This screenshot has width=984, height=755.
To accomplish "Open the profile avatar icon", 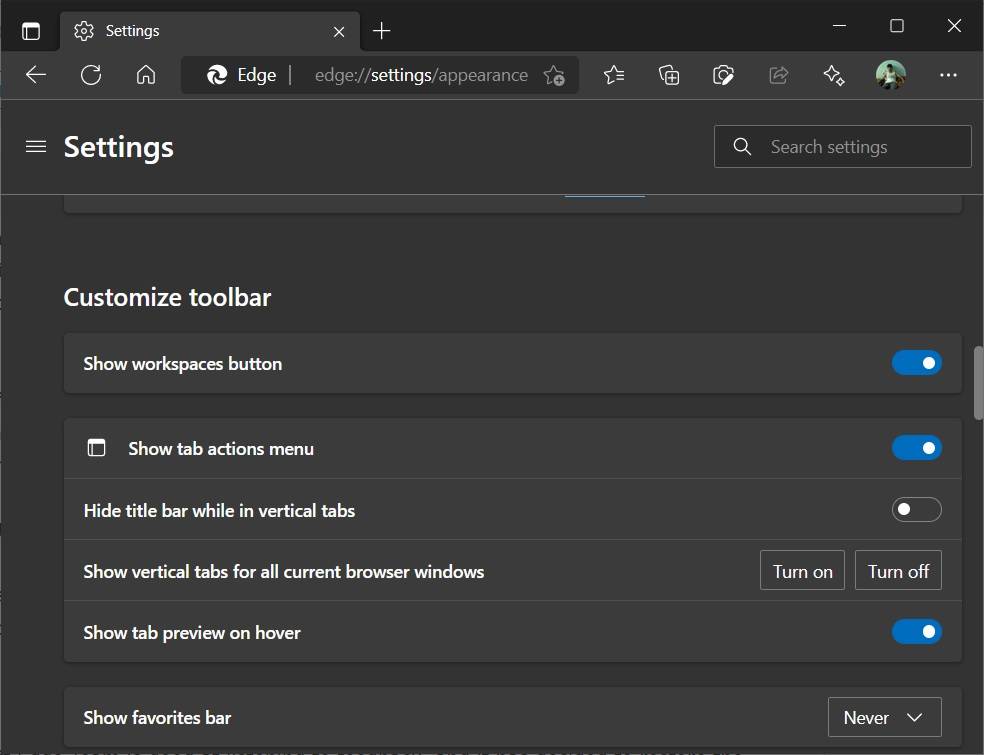I will pyautogui.click(x=890, y=75).
